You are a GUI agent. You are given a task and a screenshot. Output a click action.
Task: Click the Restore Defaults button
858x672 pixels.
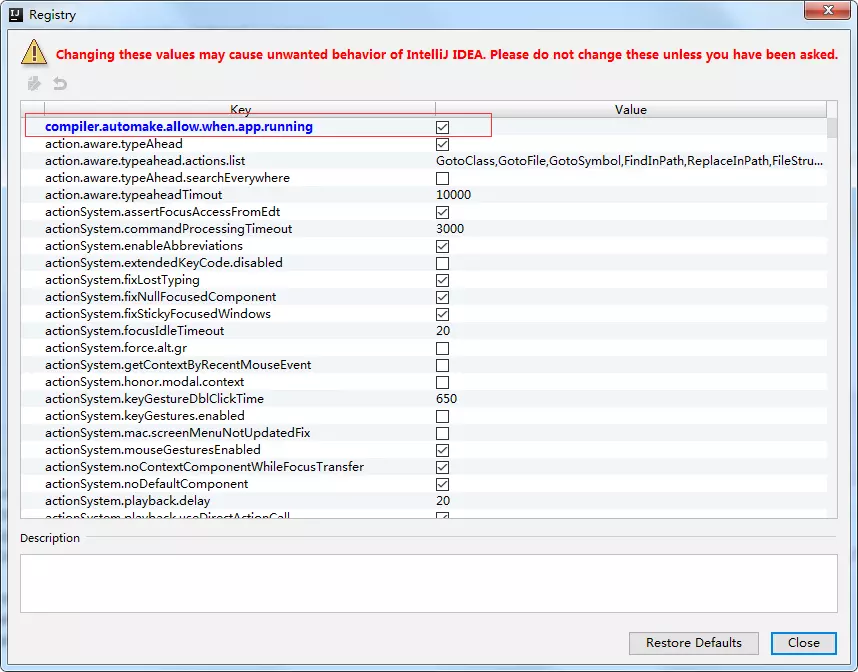click(693, 643)
